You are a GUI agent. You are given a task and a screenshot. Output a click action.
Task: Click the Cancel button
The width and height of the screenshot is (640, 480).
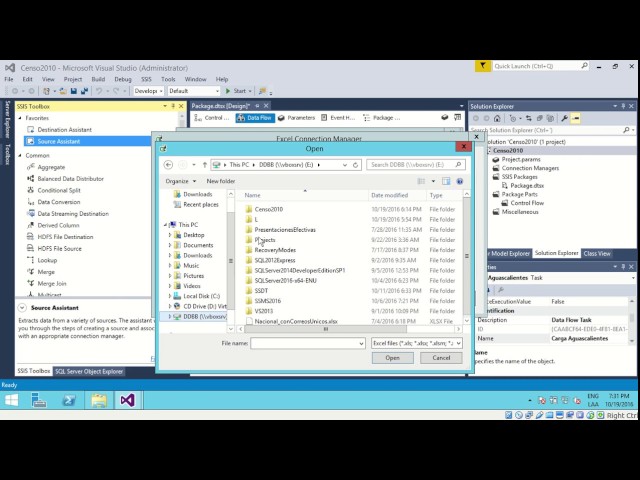[441, 358]
